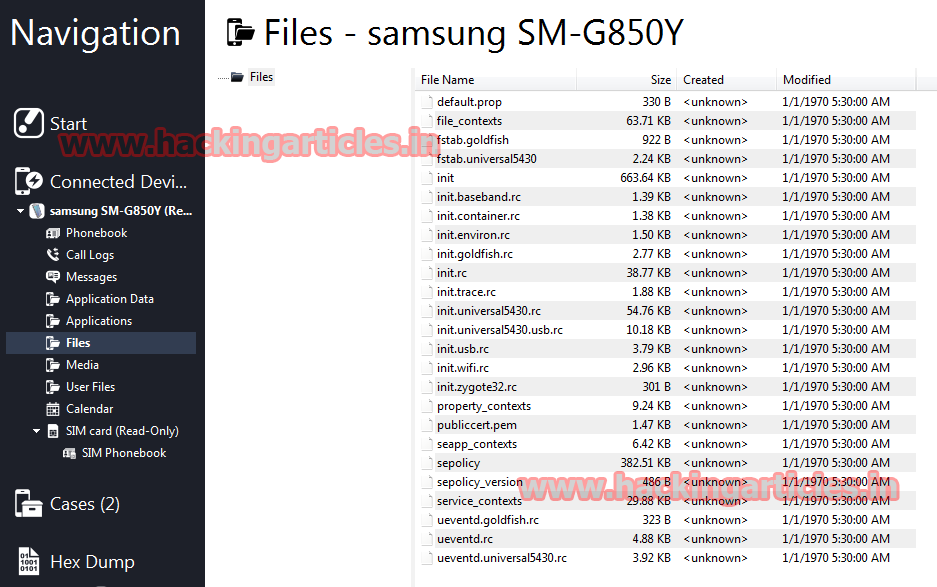Select init.container.rc file row
Viewport: 937px width, 587px height.
tap(665, 216)
